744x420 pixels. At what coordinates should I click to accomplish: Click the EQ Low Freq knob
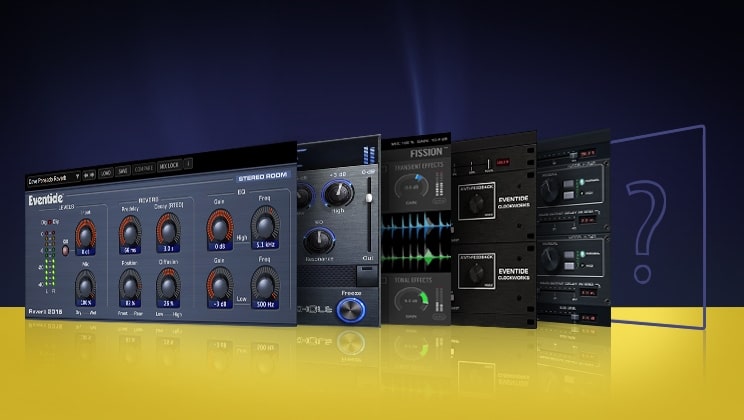[265, 283]
